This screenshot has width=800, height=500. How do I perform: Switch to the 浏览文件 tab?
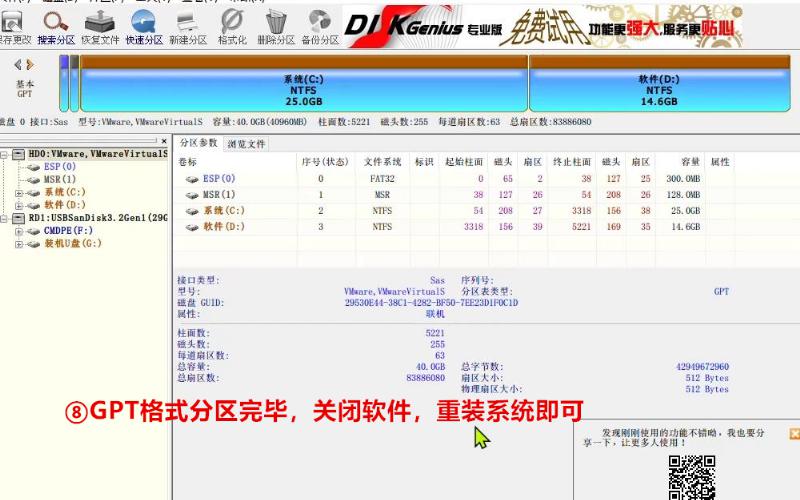coord(246,144)
